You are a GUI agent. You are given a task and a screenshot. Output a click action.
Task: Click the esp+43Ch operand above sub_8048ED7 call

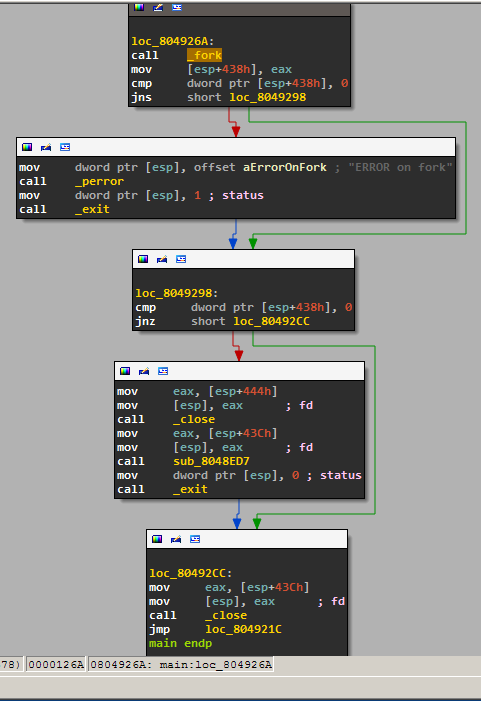click(243, 434)
